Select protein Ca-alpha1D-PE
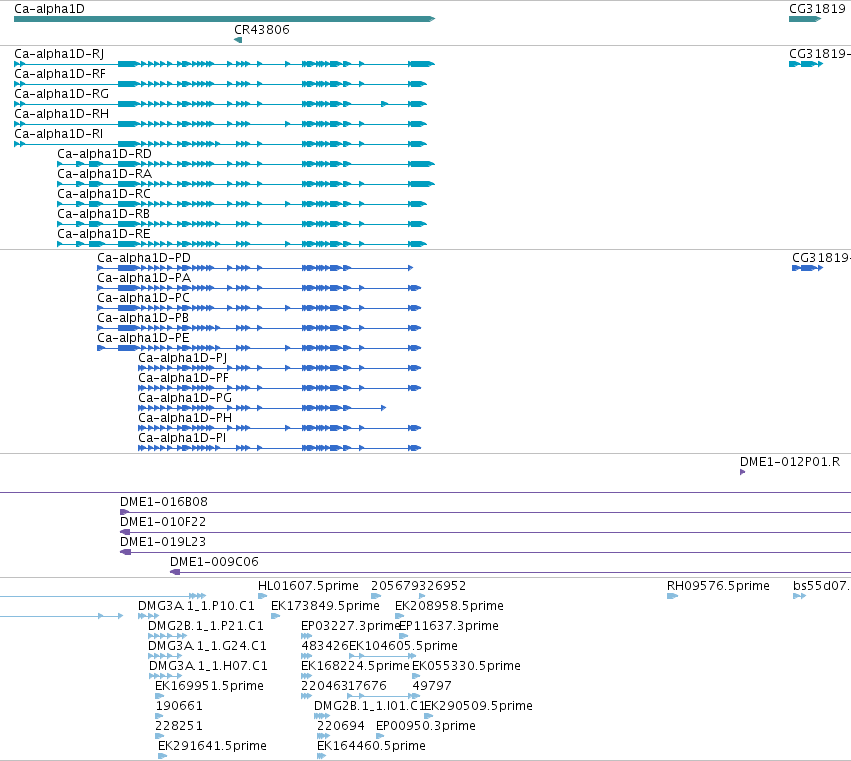The height and width of the screenshot is (761, 851). pyautogui.click(x=259, y=348)
